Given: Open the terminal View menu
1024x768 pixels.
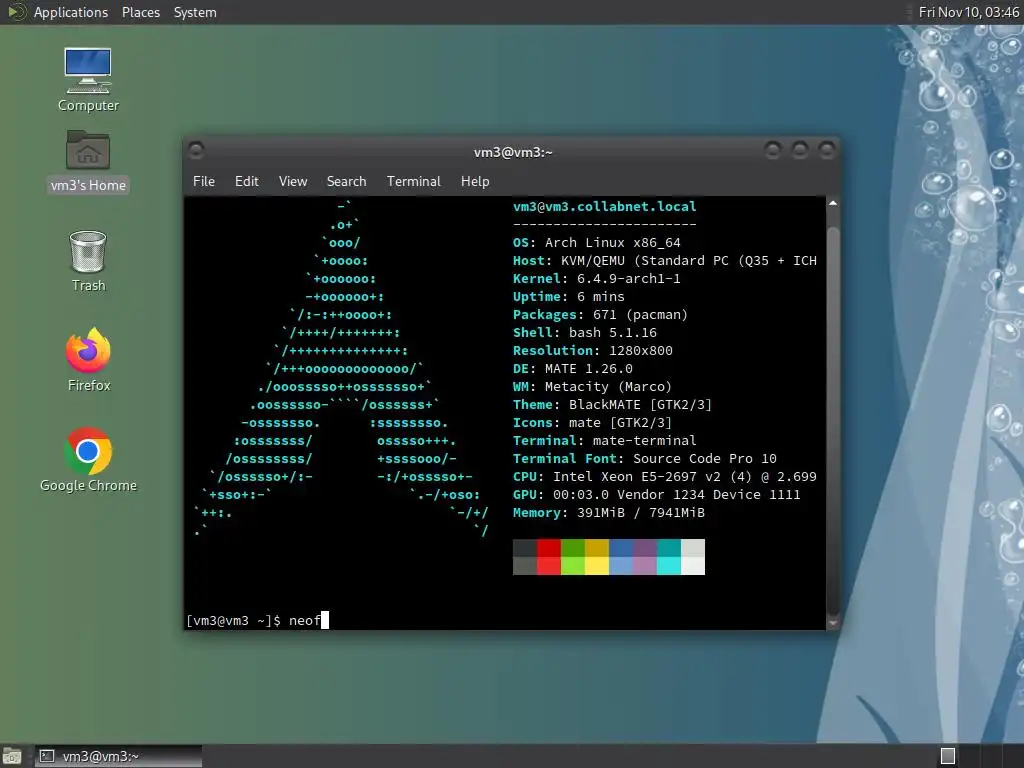Looking at the screenshot, I should [293, 181].
